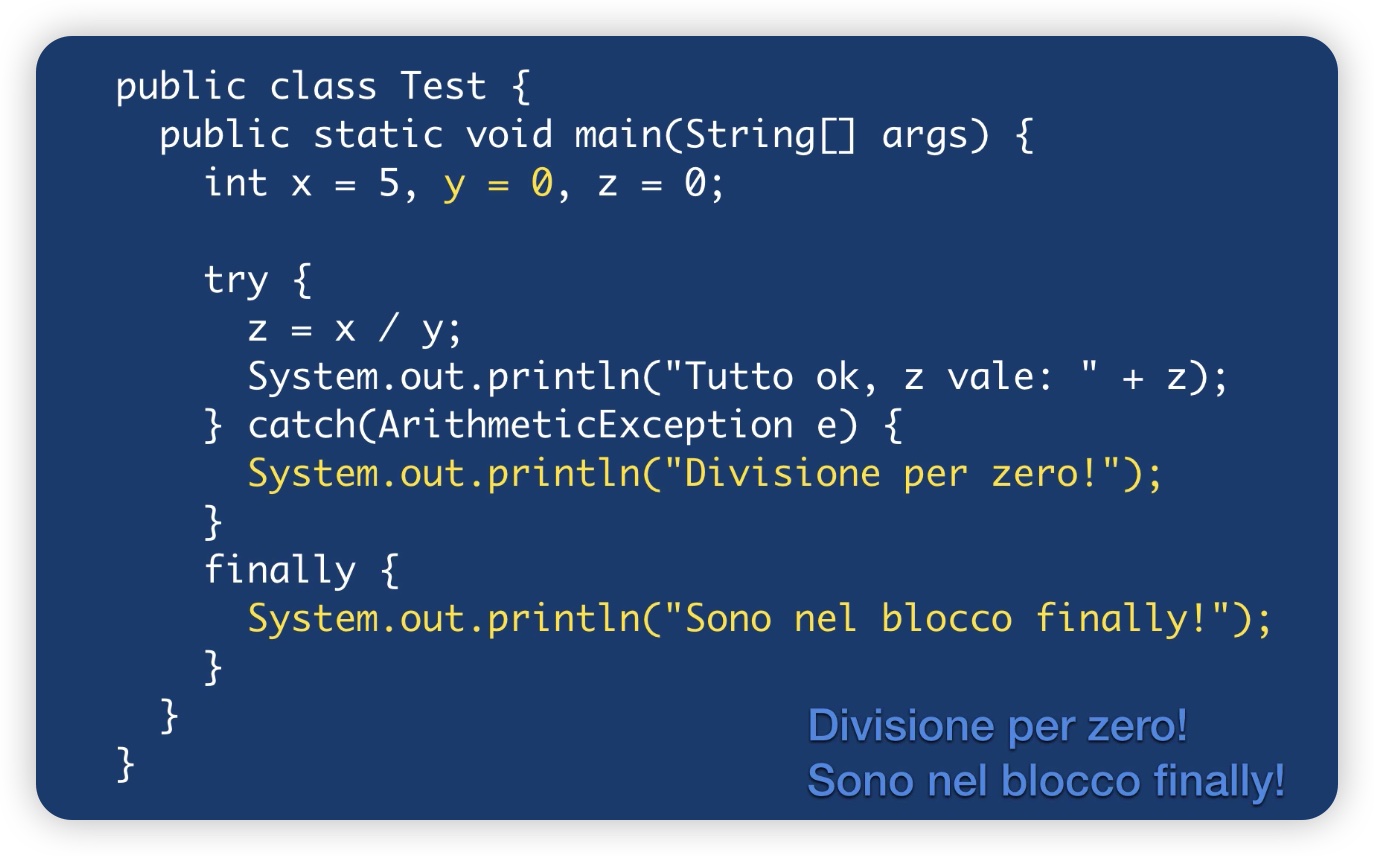The width and height of the screenshot is (1374, 856).
Task: Click the 'z = x / y;' statement
Action: point(355,329)
